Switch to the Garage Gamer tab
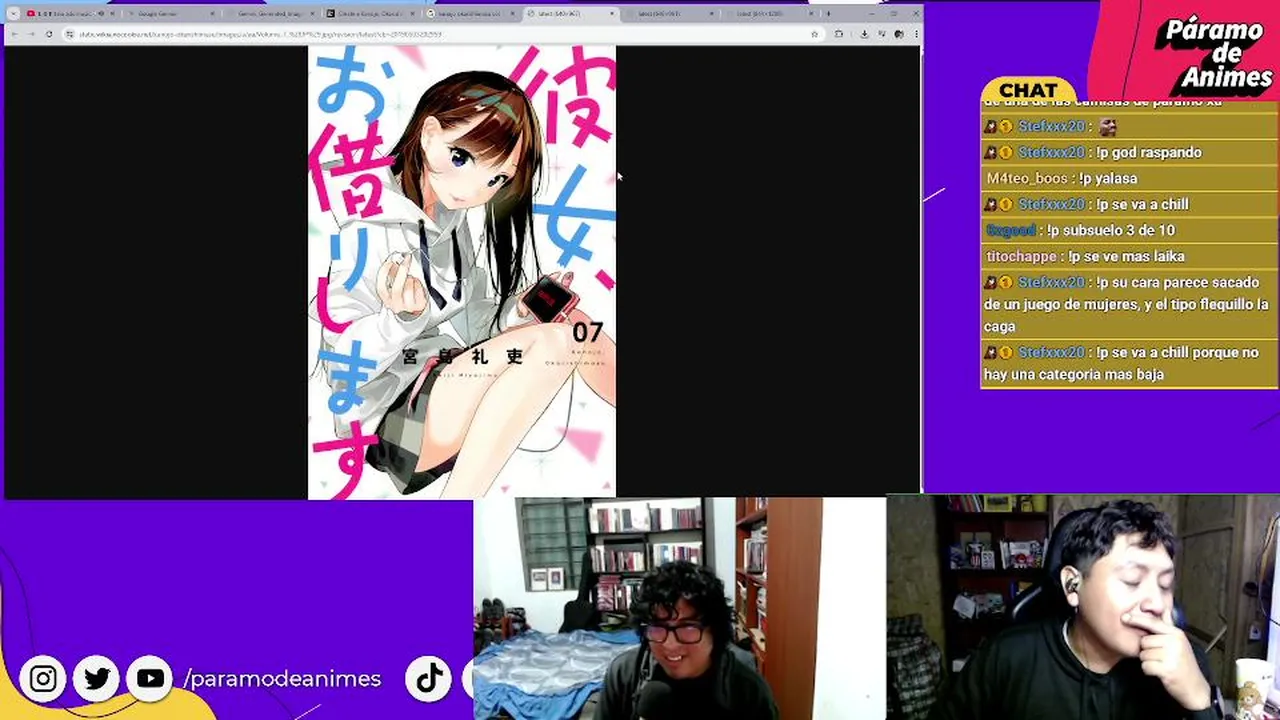 click(170, 14)
